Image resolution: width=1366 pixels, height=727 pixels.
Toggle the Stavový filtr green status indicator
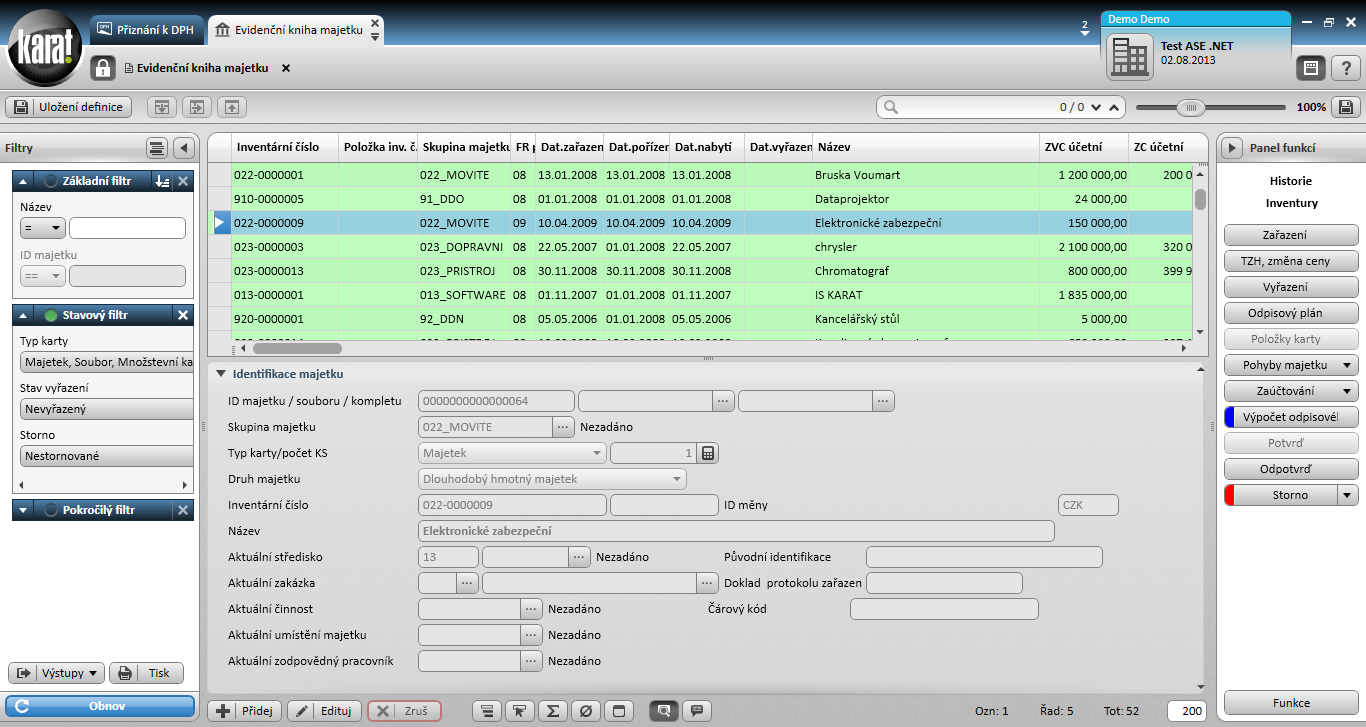(x=51, y=315)
